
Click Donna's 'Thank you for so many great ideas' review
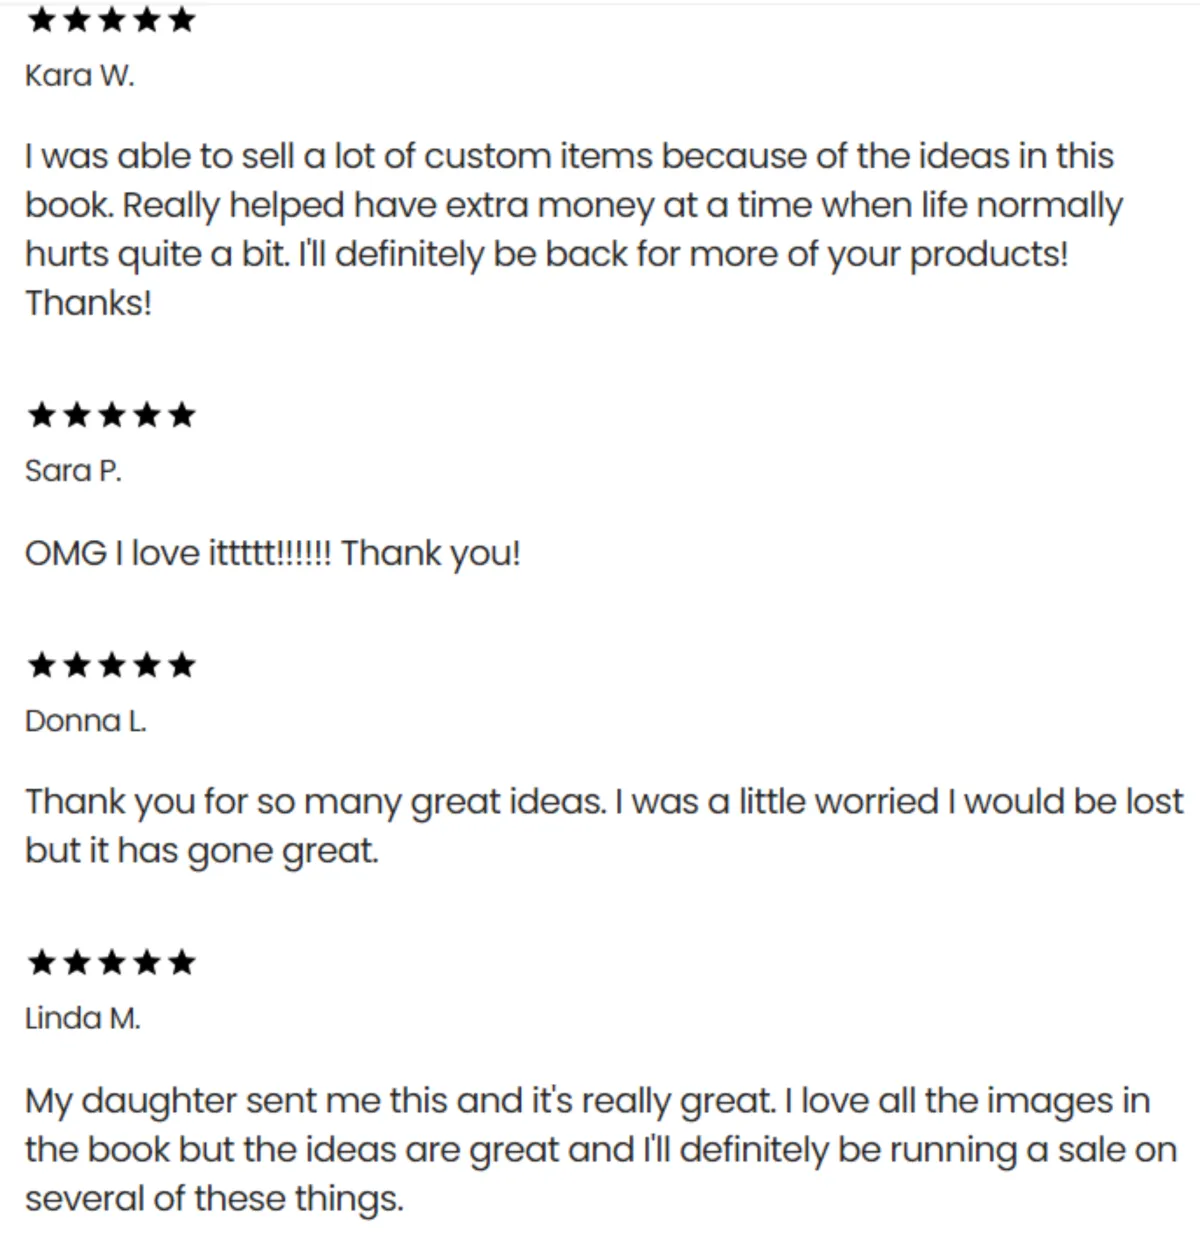600,802
